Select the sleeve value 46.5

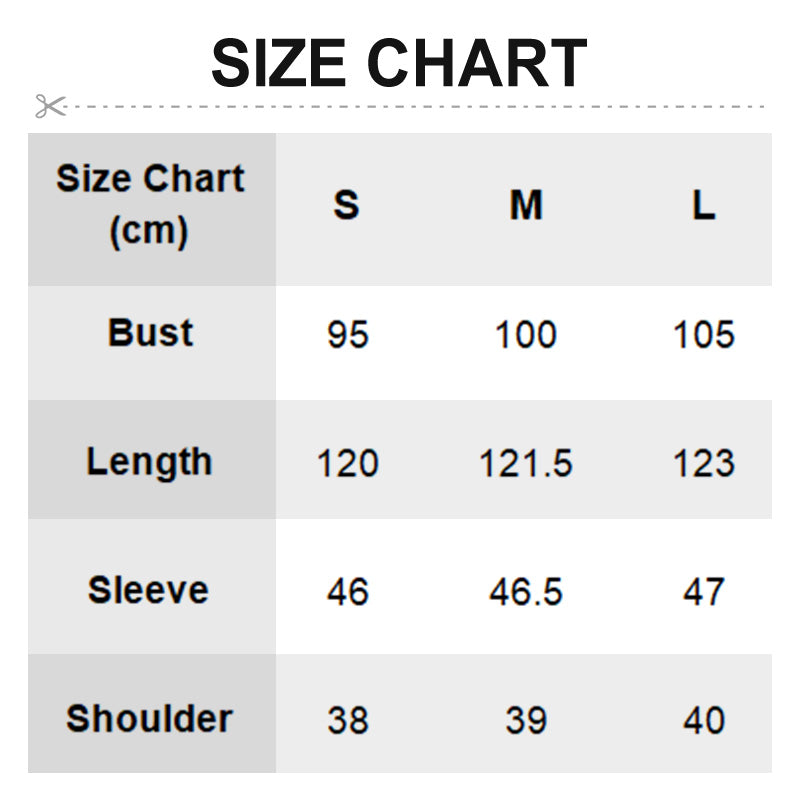click(526, 592)
